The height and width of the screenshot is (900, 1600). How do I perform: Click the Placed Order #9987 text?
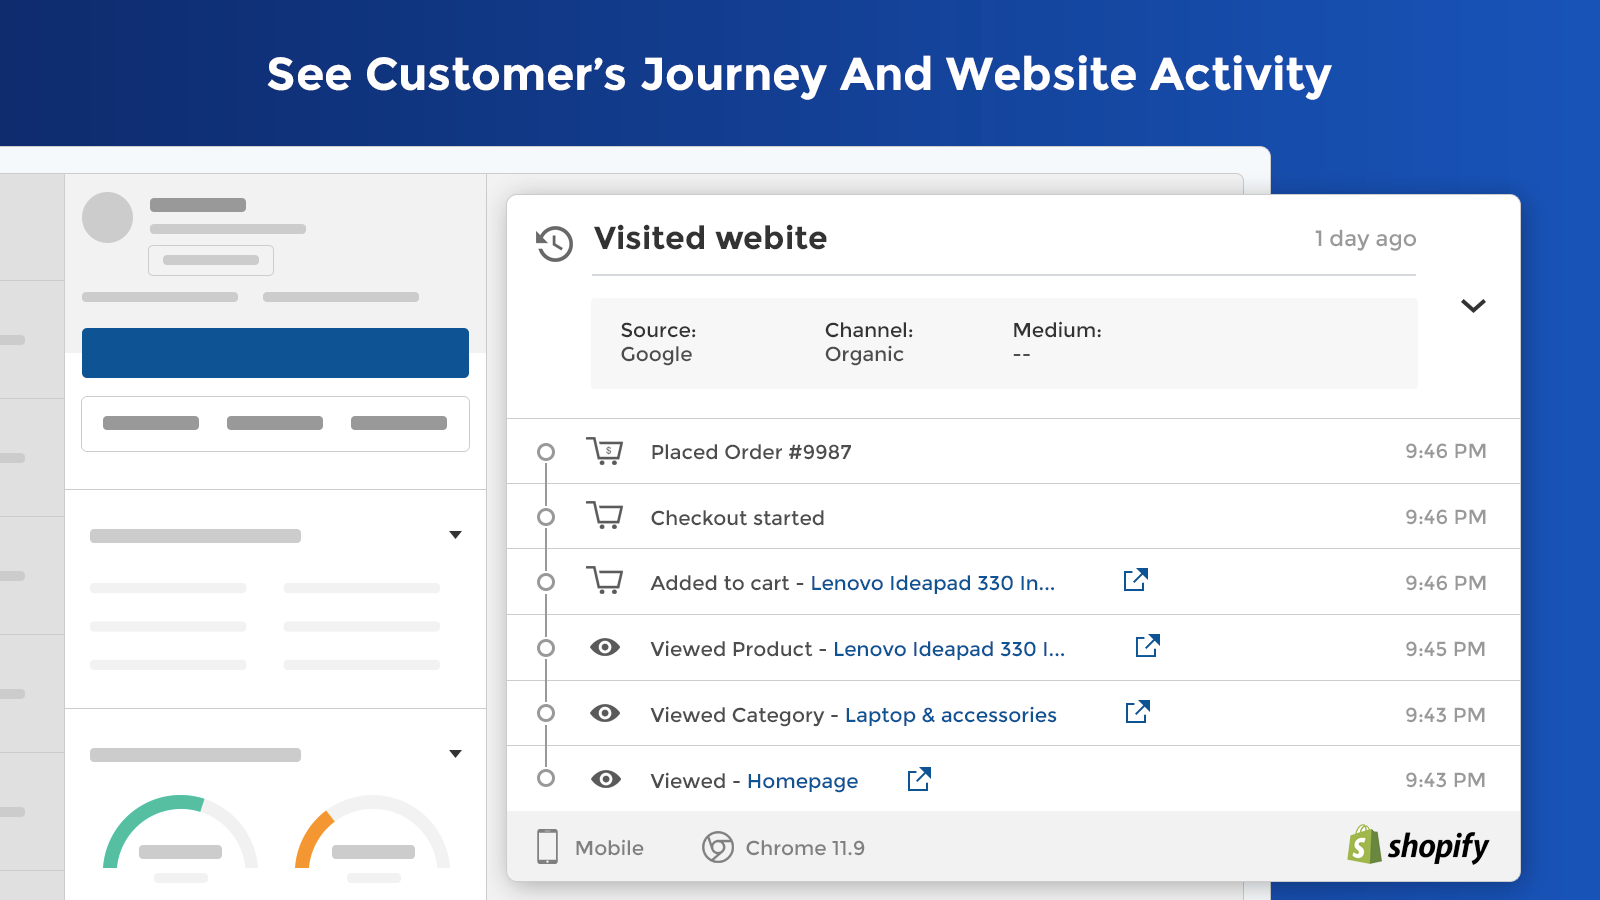[751, 452]
